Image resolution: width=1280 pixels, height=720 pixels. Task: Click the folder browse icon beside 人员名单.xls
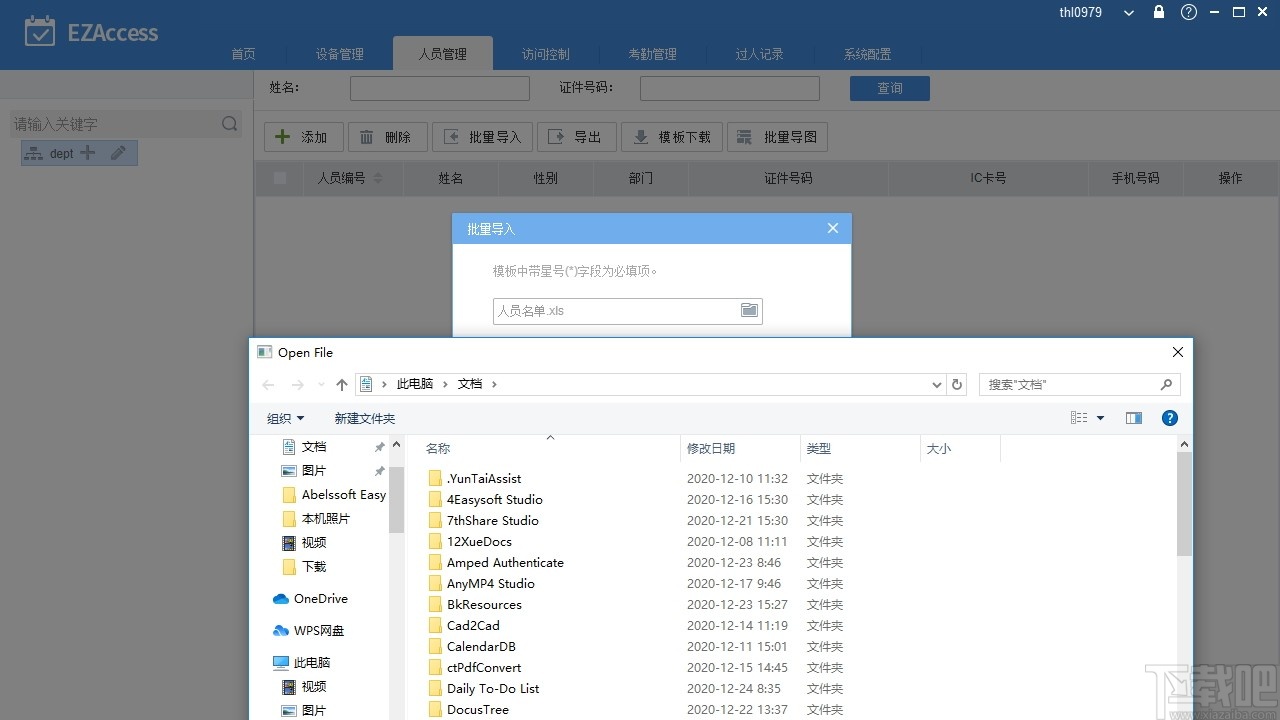coord(749,310)
